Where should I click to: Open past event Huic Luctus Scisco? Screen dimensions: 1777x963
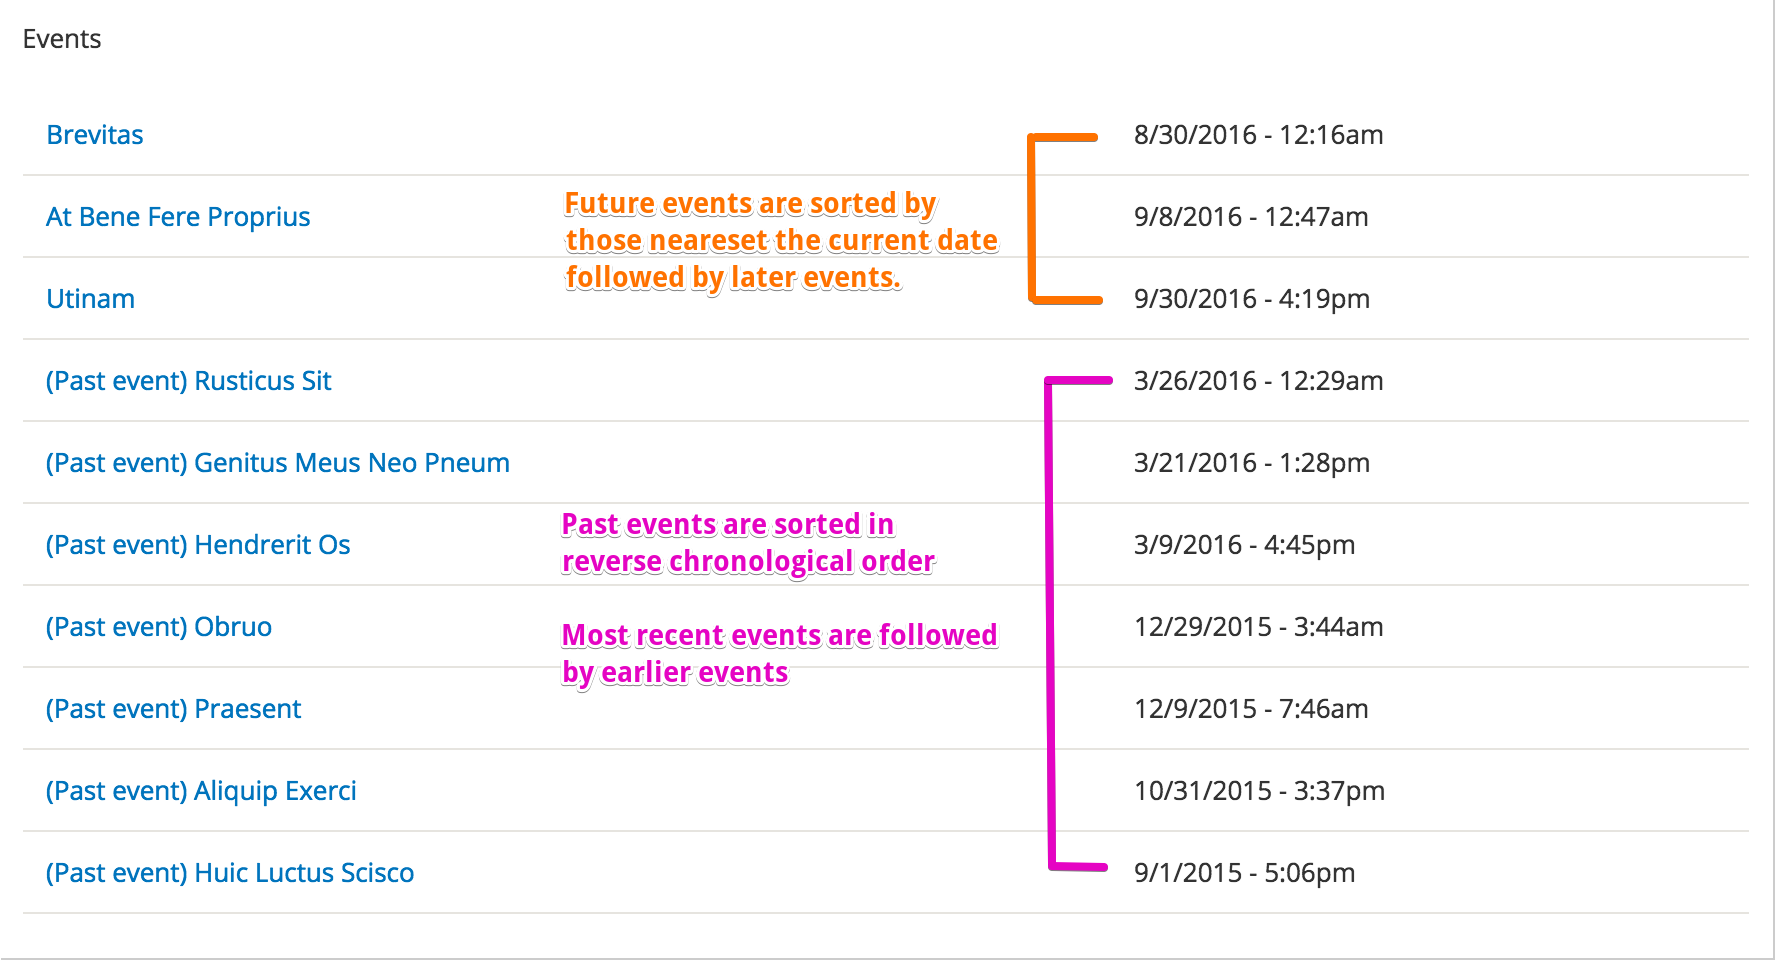pyautogui.click(x=230, y=873)
